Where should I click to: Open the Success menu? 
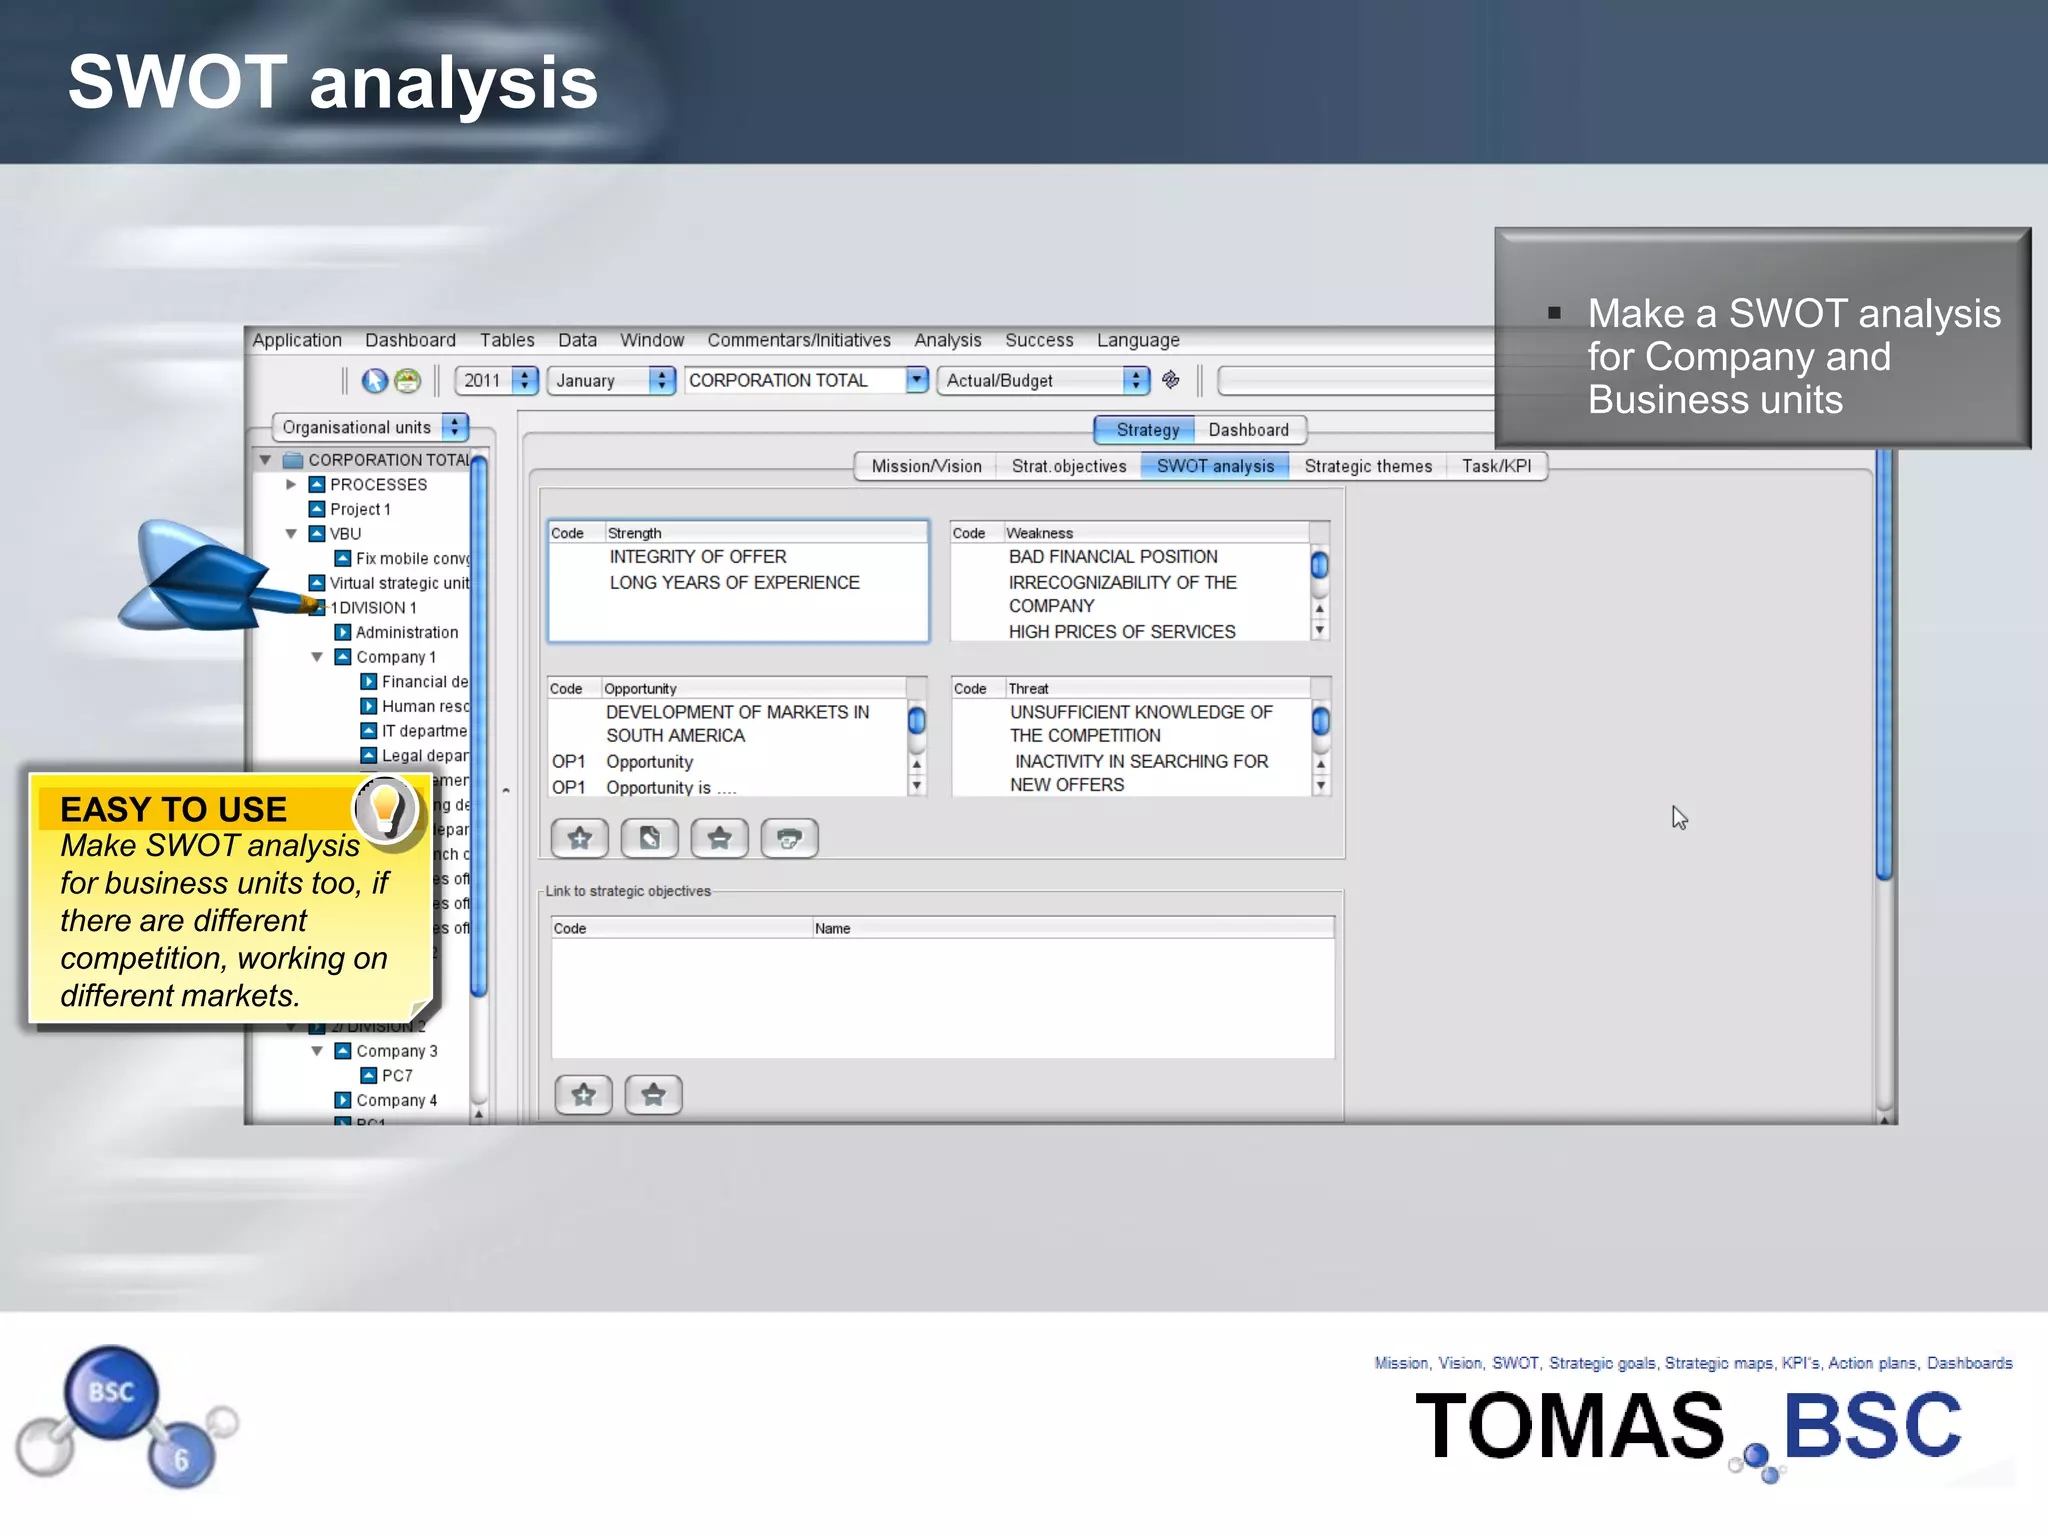pyautogui.click(x=1039, y=340)
